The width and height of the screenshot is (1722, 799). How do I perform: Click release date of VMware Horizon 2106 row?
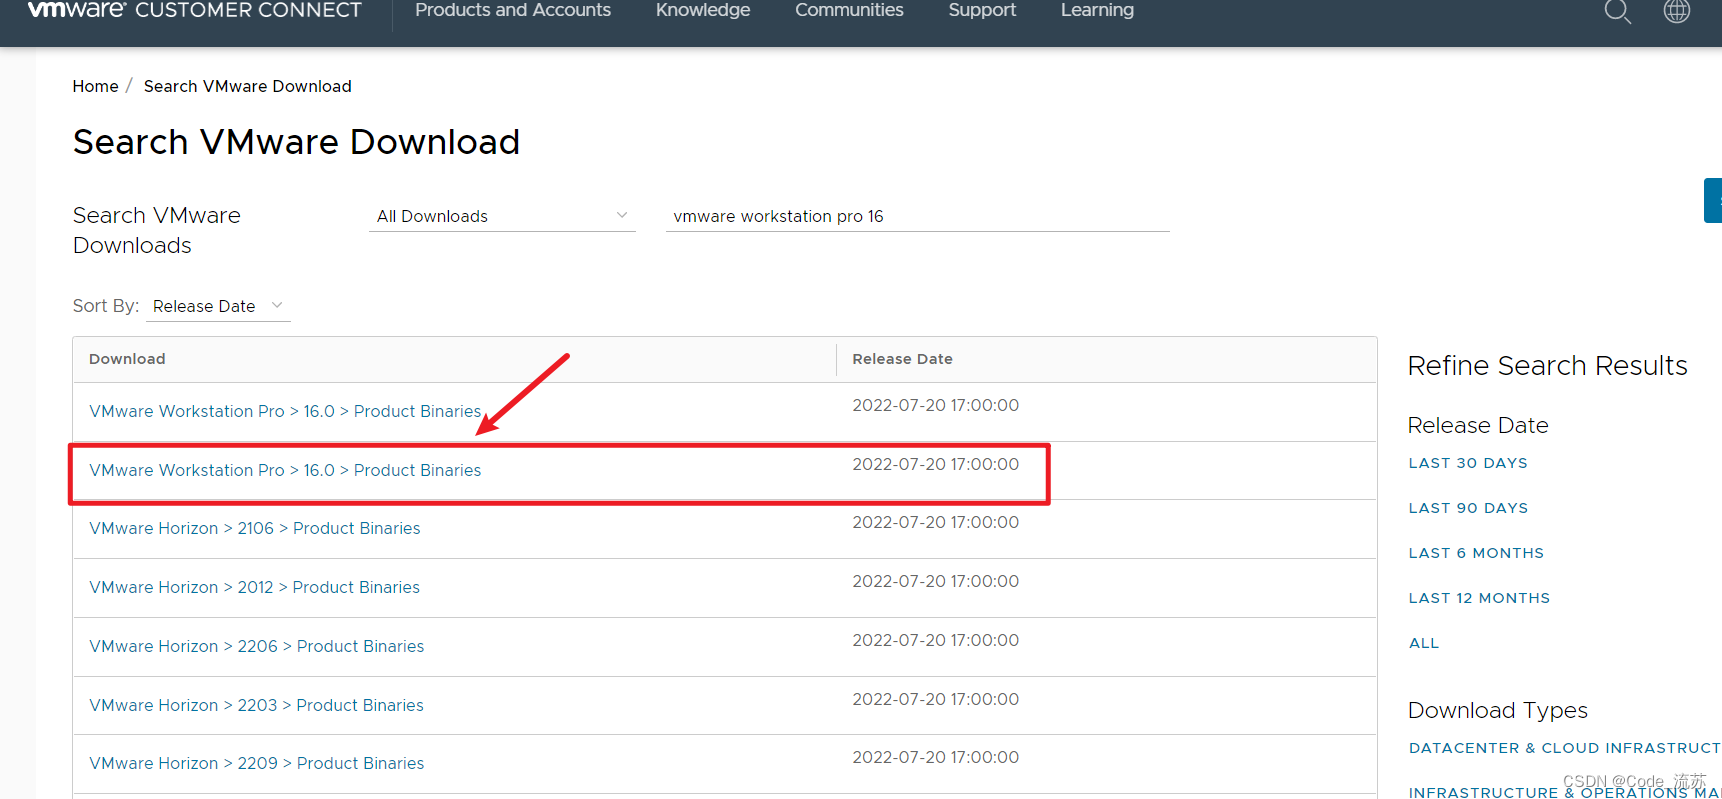936,522
